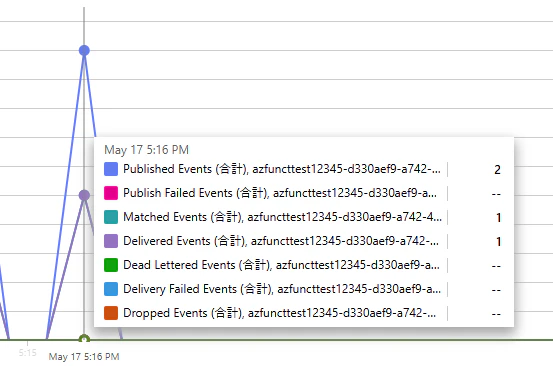Screen dimensions: 553x366
Task: Click the Published Events value 2
Action: click(x=497, y=170)
